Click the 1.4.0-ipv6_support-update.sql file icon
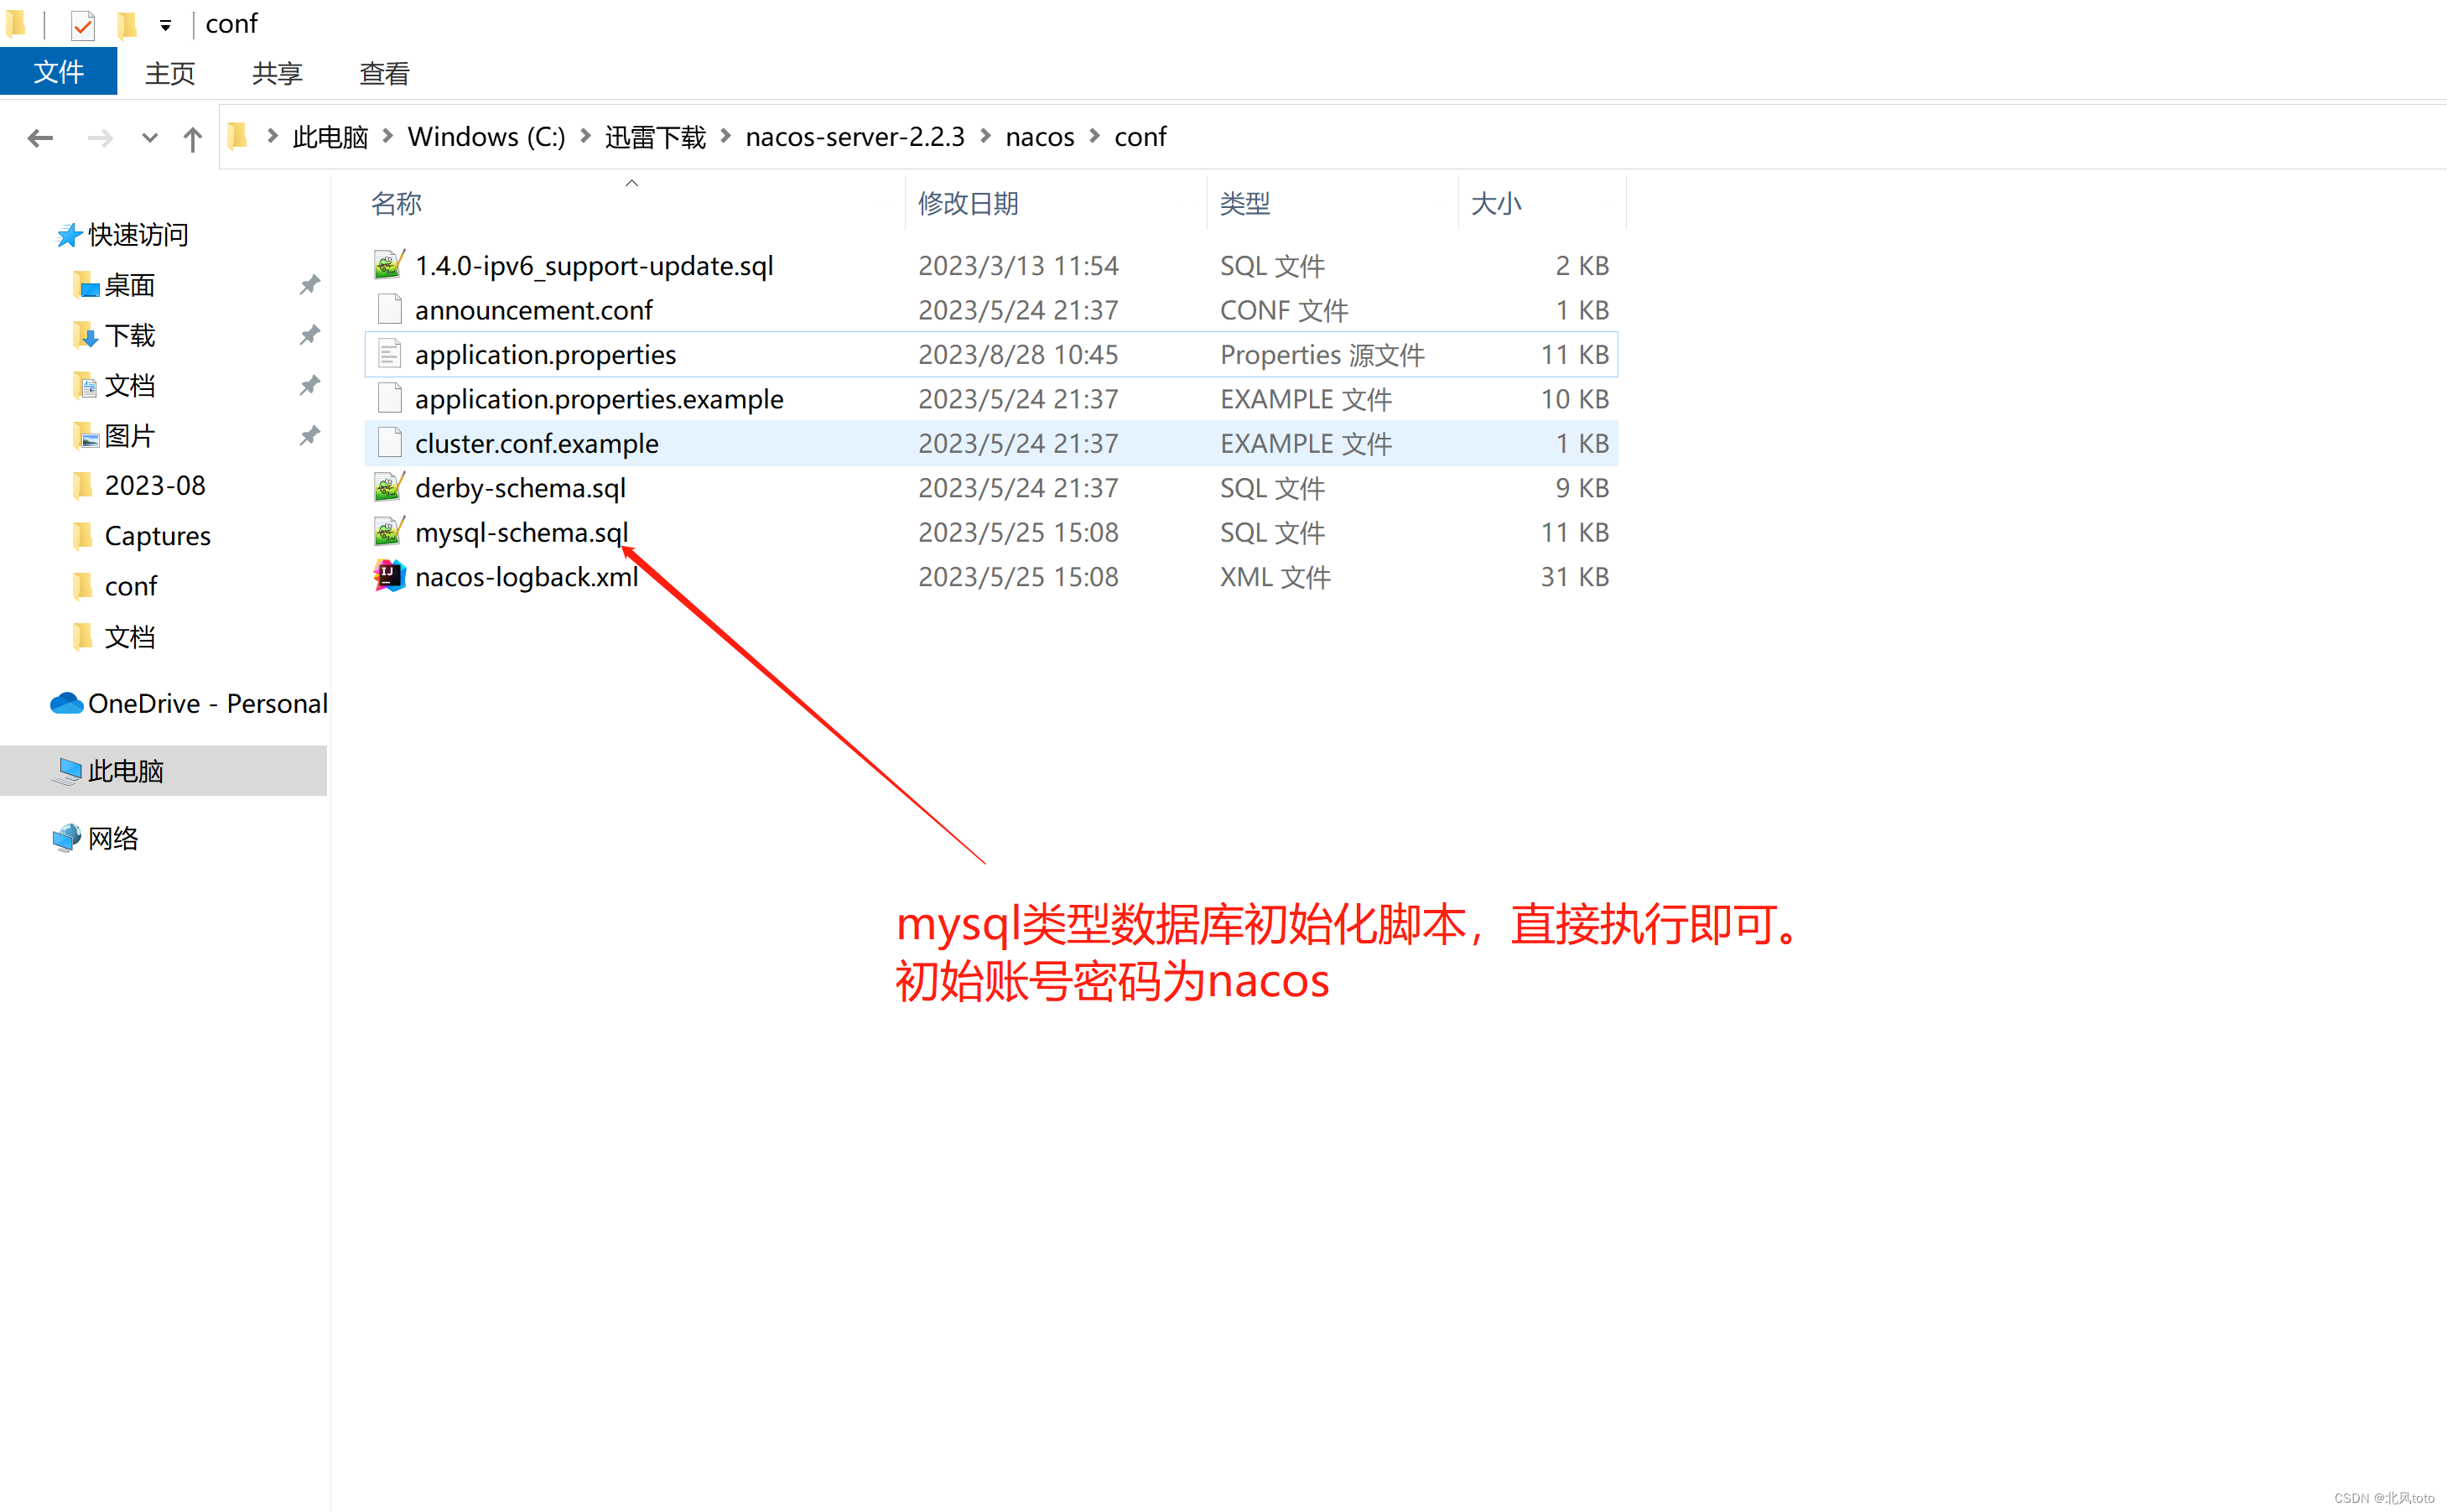Viewport: 2447px width, 1512px height. pyautogui.click(x=389, y=265)
